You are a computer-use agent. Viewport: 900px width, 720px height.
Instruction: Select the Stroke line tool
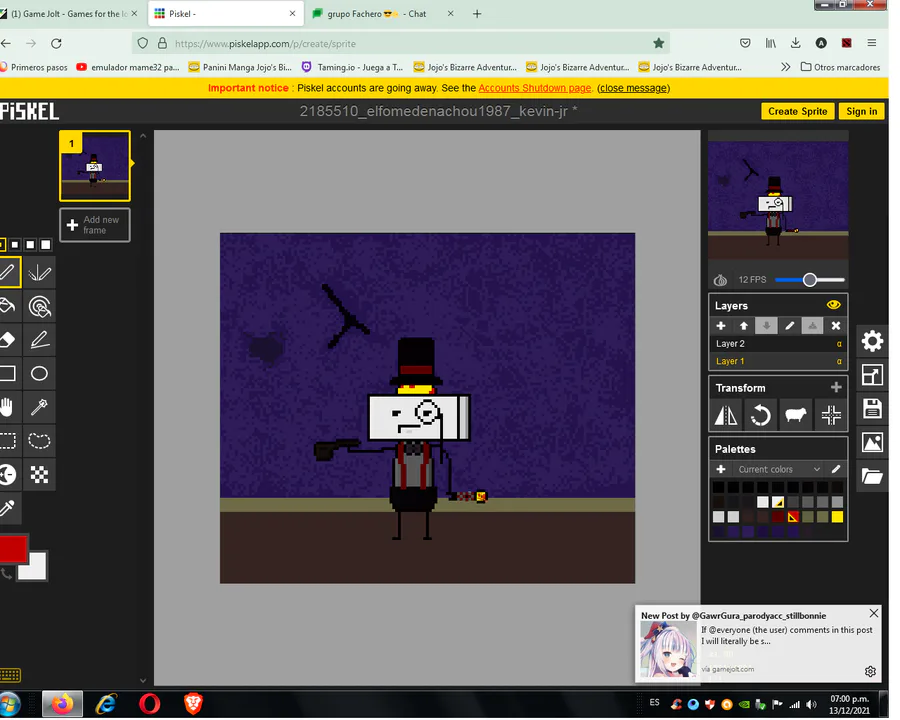pyautogui.click(x=40, y=340)
